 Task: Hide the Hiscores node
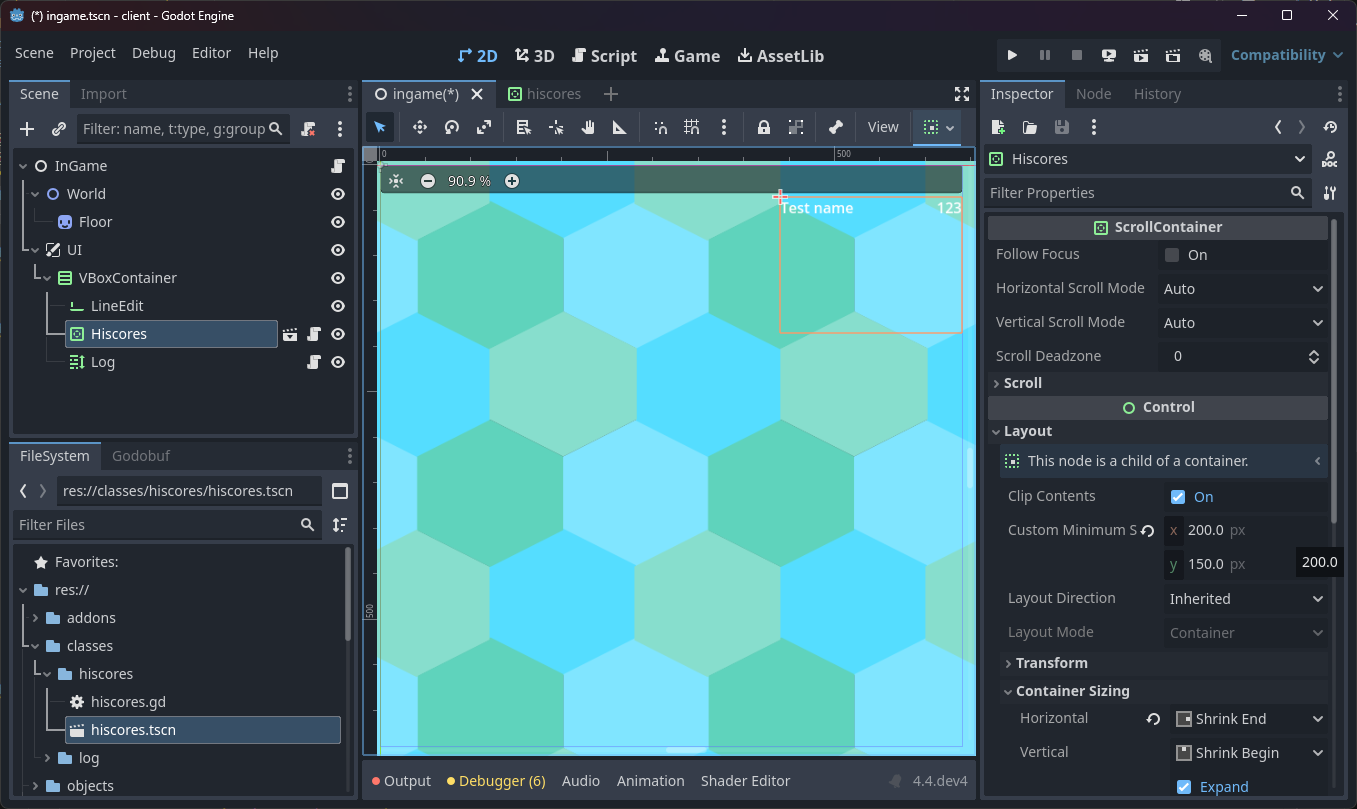point(338,334)
